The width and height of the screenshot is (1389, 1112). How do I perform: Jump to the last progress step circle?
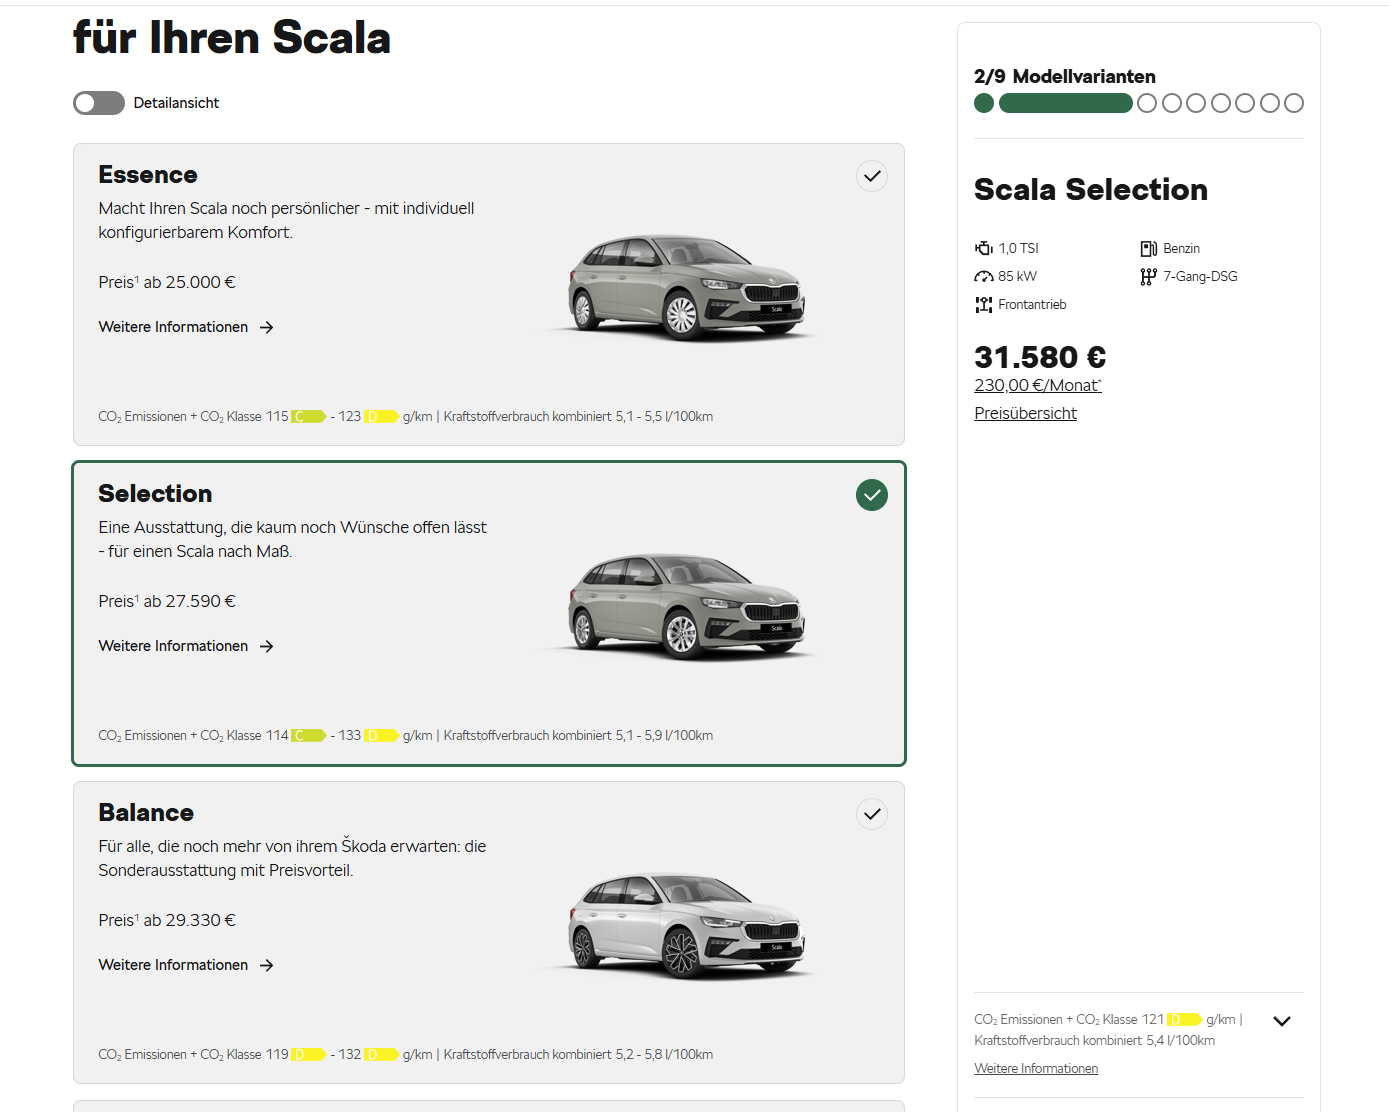coord(1294,103)
